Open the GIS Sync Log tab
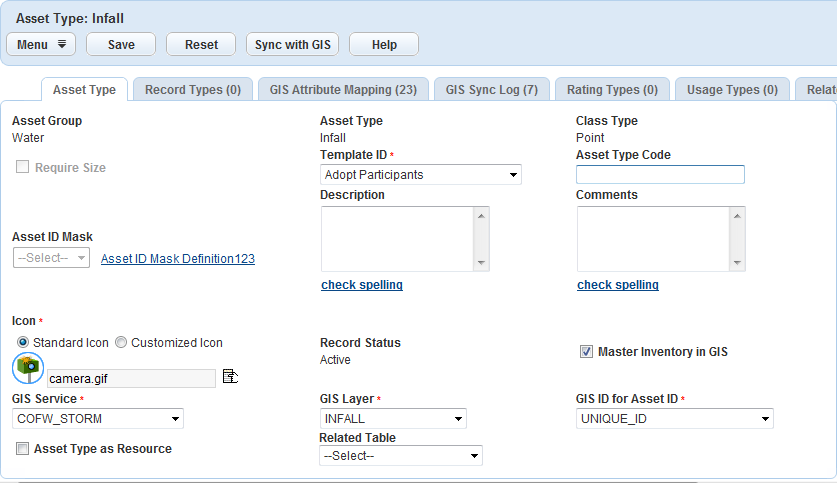This screenshot has width=839, height=483. click(x=491, y=90)
